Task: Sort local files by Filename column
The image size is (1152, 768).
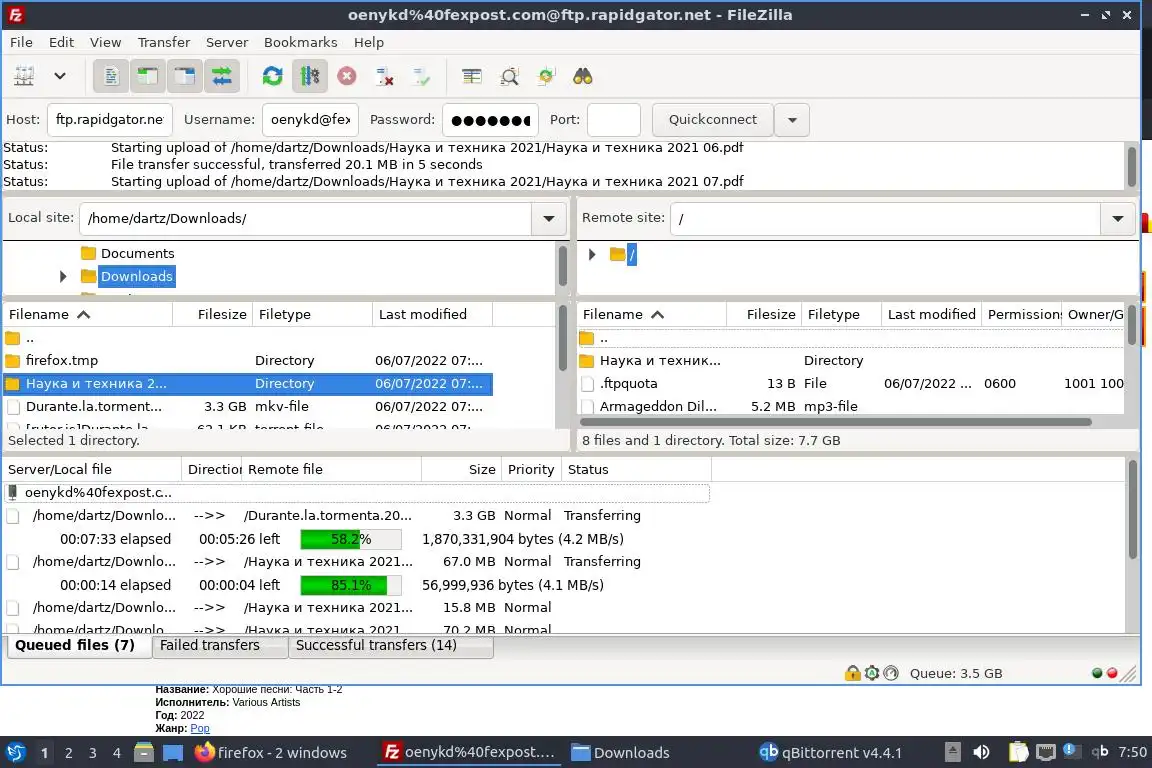Action: coord(87,314)
